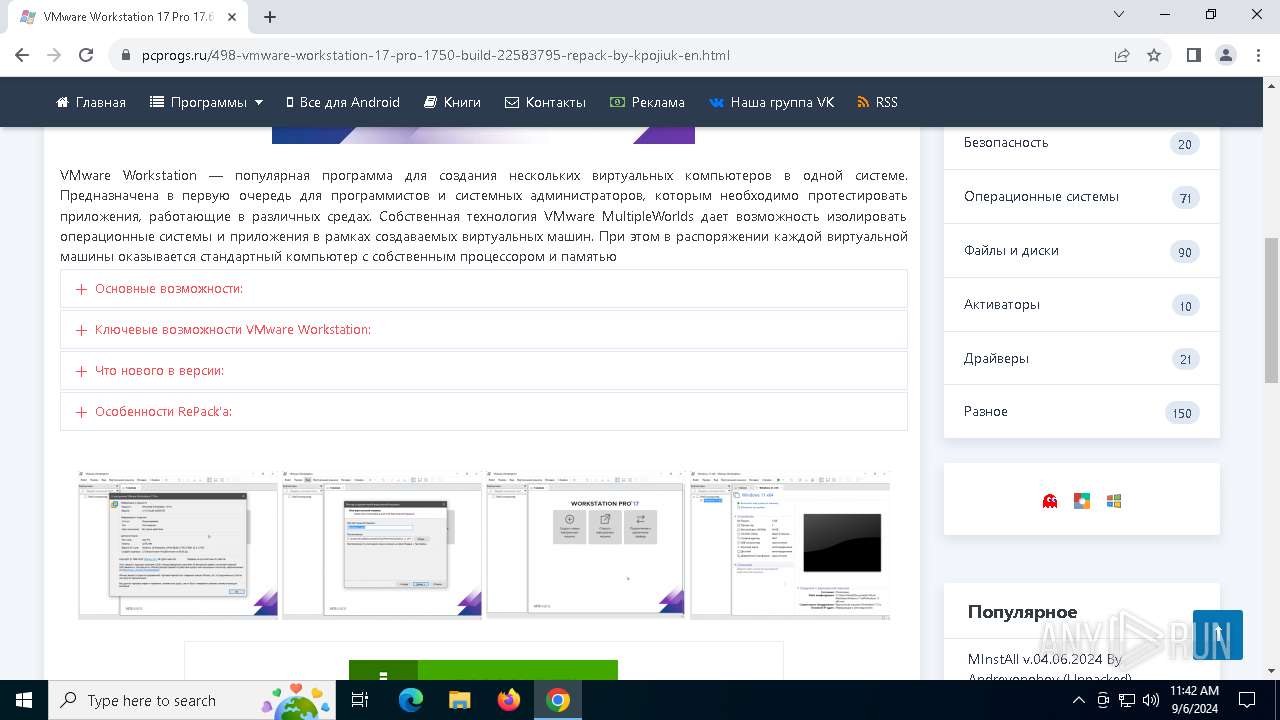Click the forward navigation arrow
Image resolution: width=1280 pixels, height=720 pixels.
54,55
